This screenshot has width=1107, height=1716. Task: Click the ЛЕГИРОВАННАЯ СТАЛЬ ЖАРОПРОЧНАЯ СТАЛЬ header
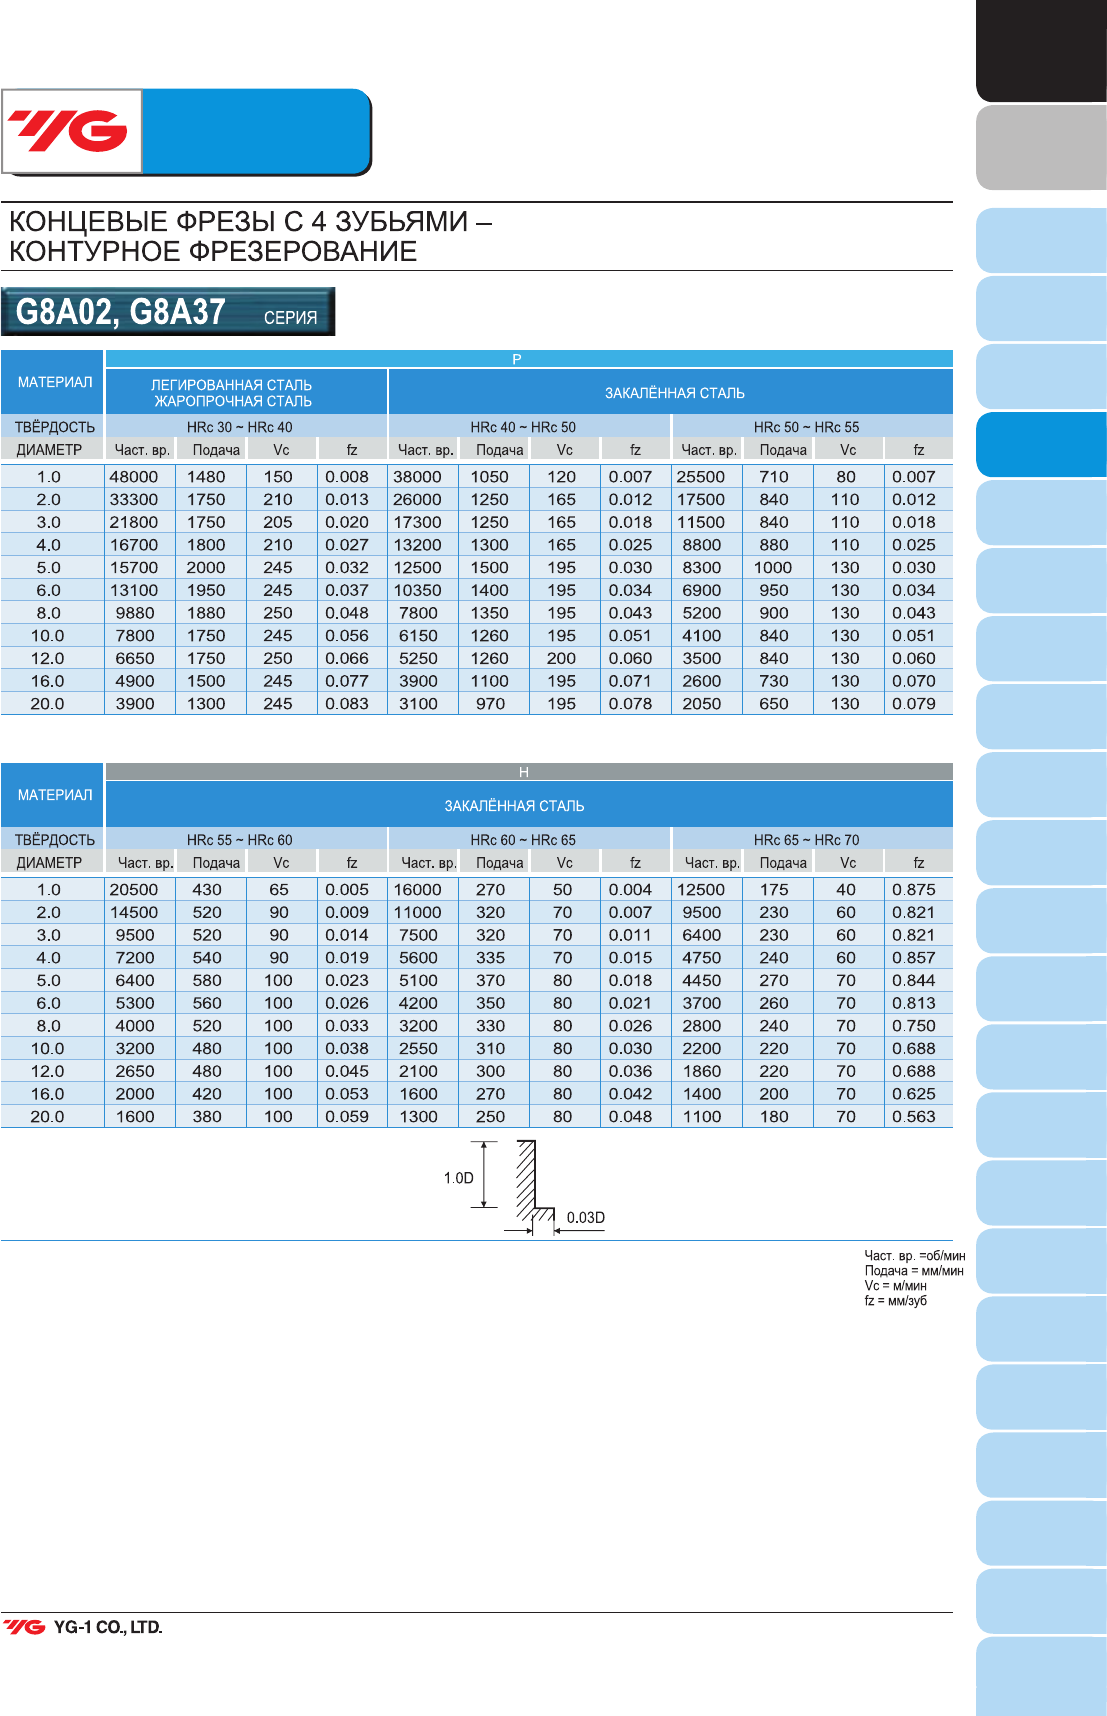coord(232,393)
